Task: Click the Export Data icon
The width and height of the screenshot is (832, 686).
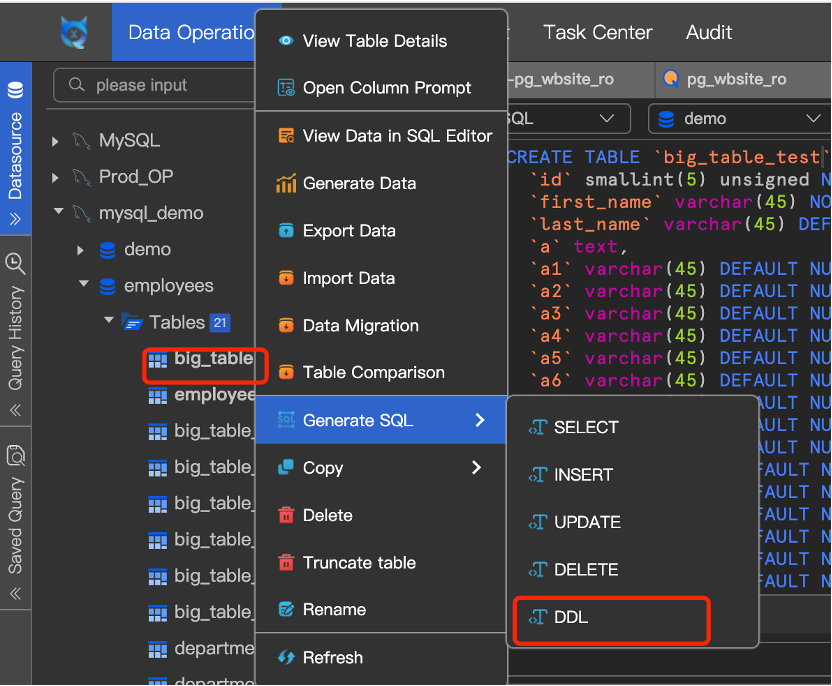Action: point(286,231)
